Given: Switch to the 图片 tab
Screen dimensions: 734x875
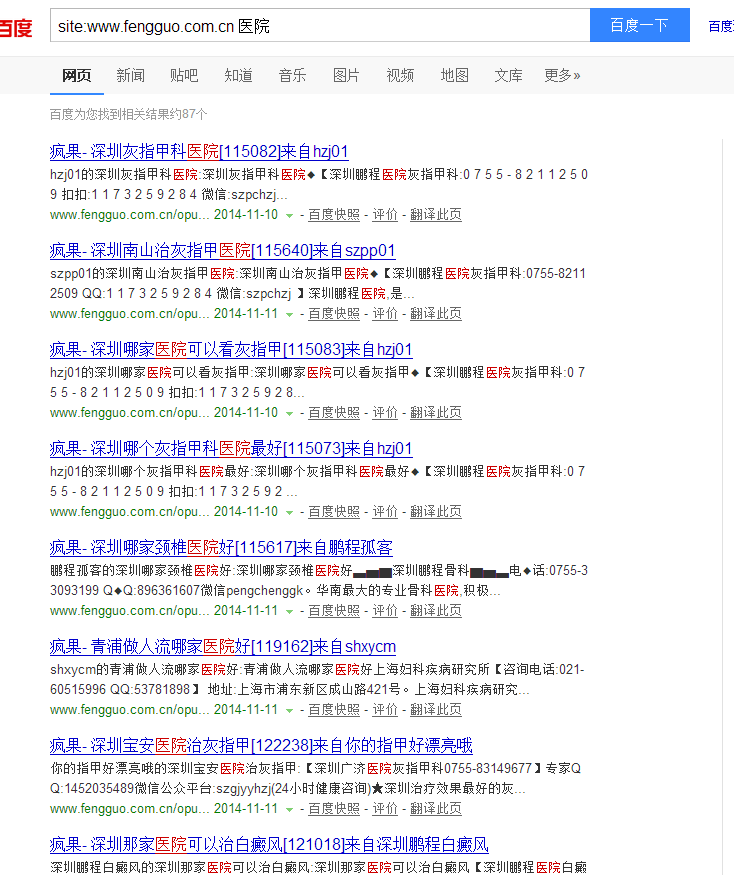Looking at the screenshot, I should [346, 75].
